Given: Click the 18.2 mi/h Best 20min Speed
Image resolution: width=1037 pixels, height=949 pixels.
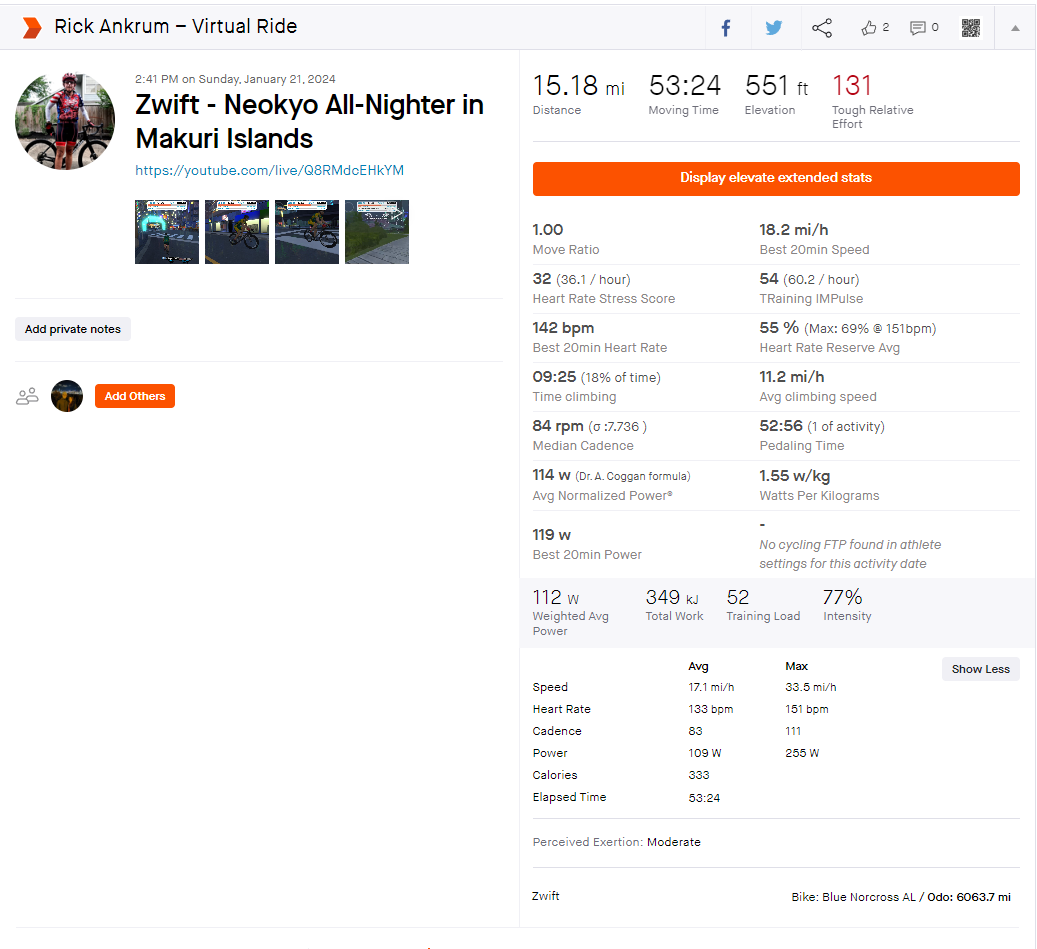Looking at the screenshot, I should pos(814,239).
